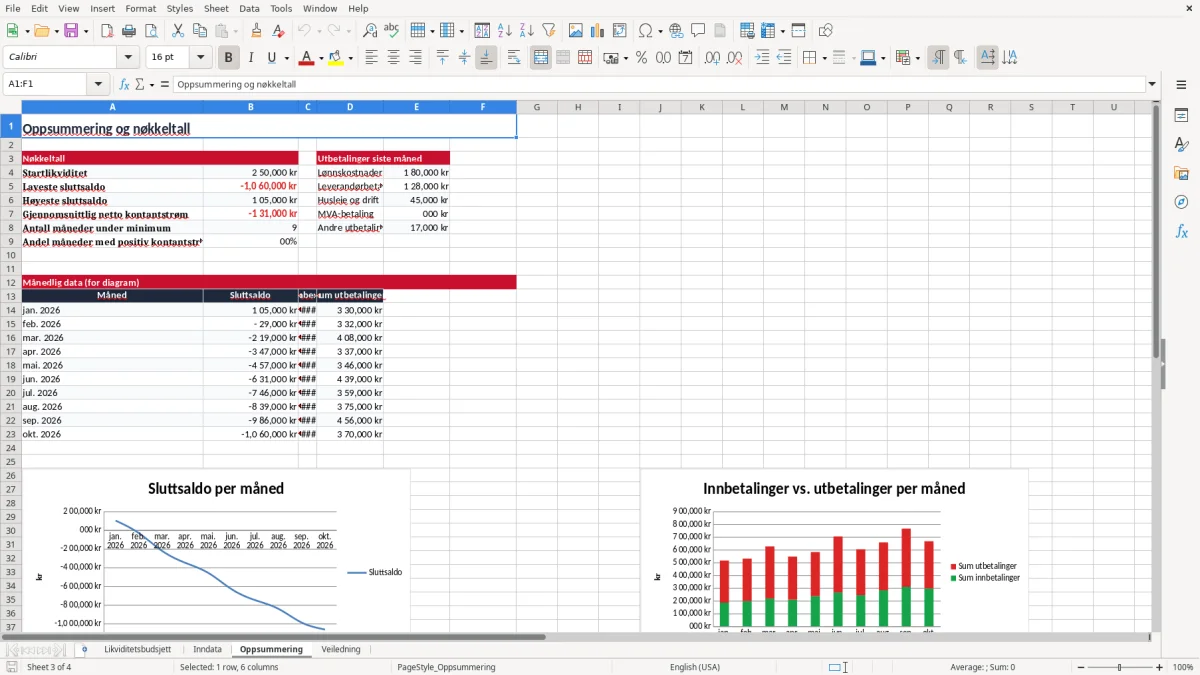
Task: Toggle Merge and Center Cells
Action: [x=541, y=58]
